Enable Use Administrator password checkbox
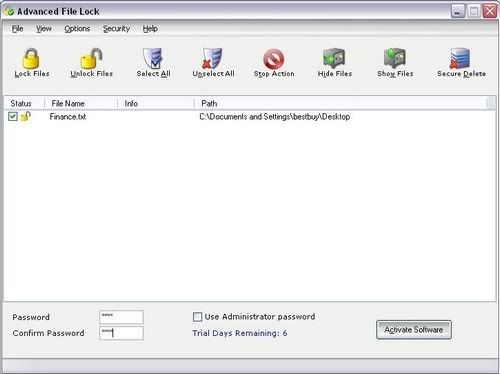 [197, 317]
